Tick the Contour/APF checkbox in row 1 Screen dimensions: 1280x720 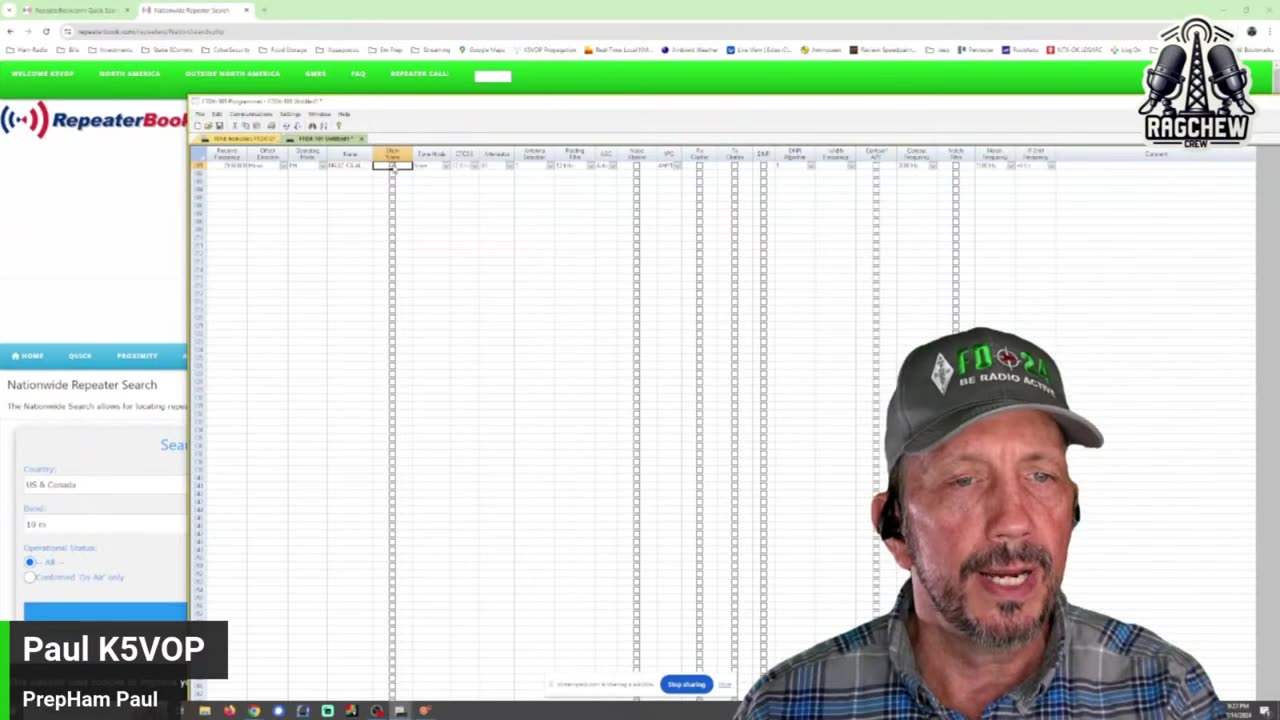click(x=875, y=165)
